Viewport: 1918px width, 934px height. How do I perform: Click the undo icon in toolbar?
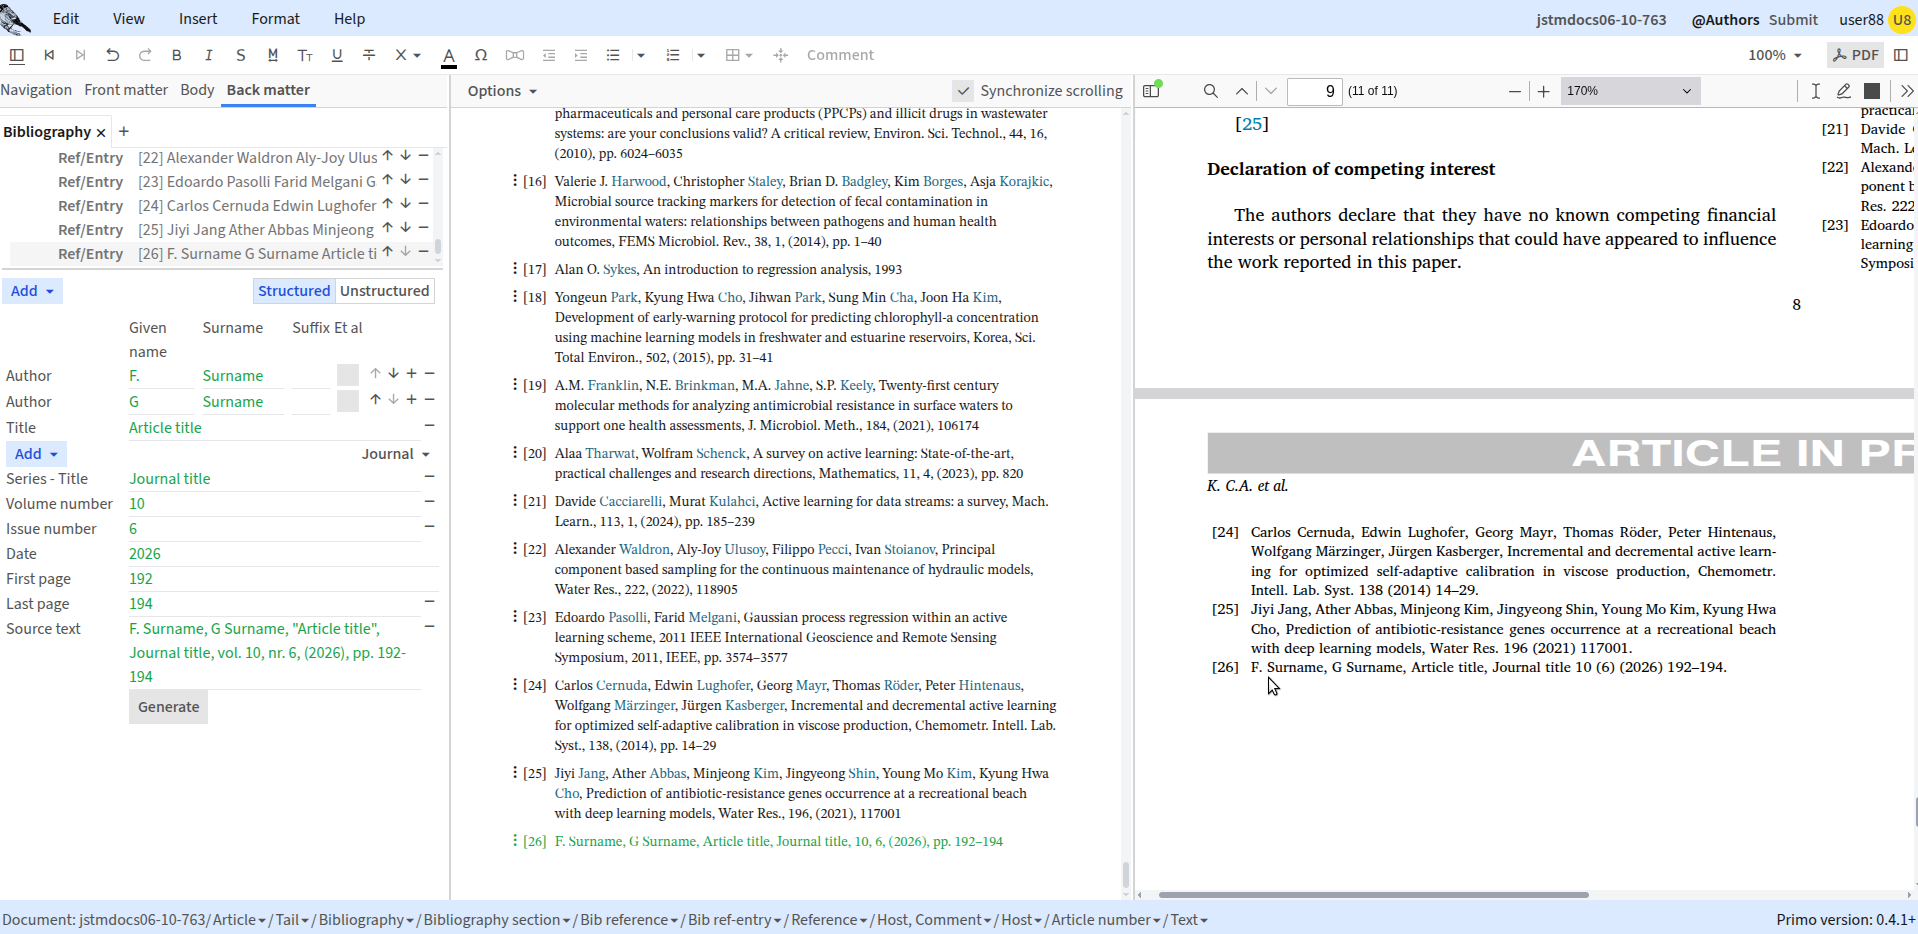tap(112, 55)
